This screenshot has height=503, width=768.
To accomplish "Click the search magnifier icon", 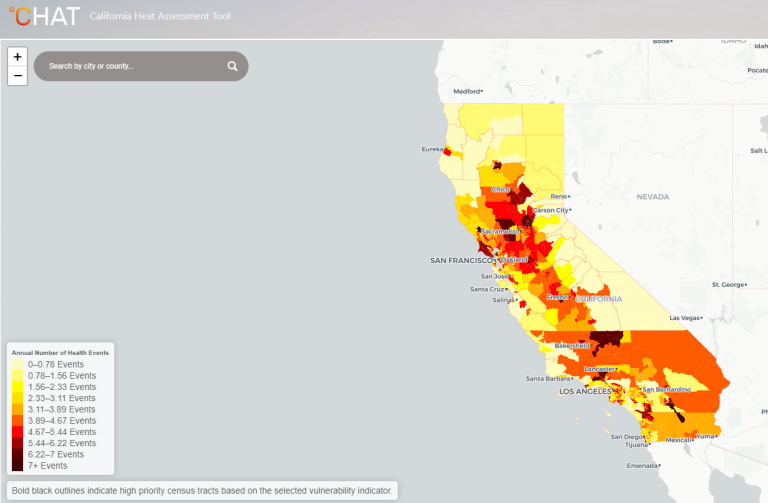I will pyautogui.click(x=233, y=66).
